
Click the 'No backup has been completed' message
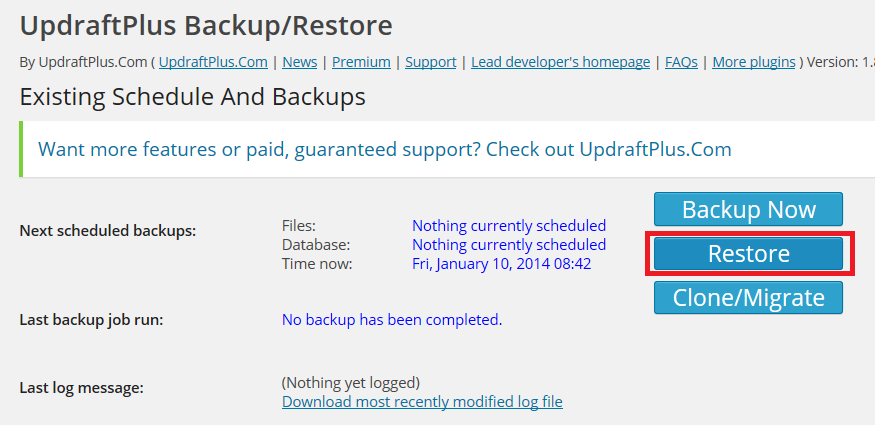point(392,320)
